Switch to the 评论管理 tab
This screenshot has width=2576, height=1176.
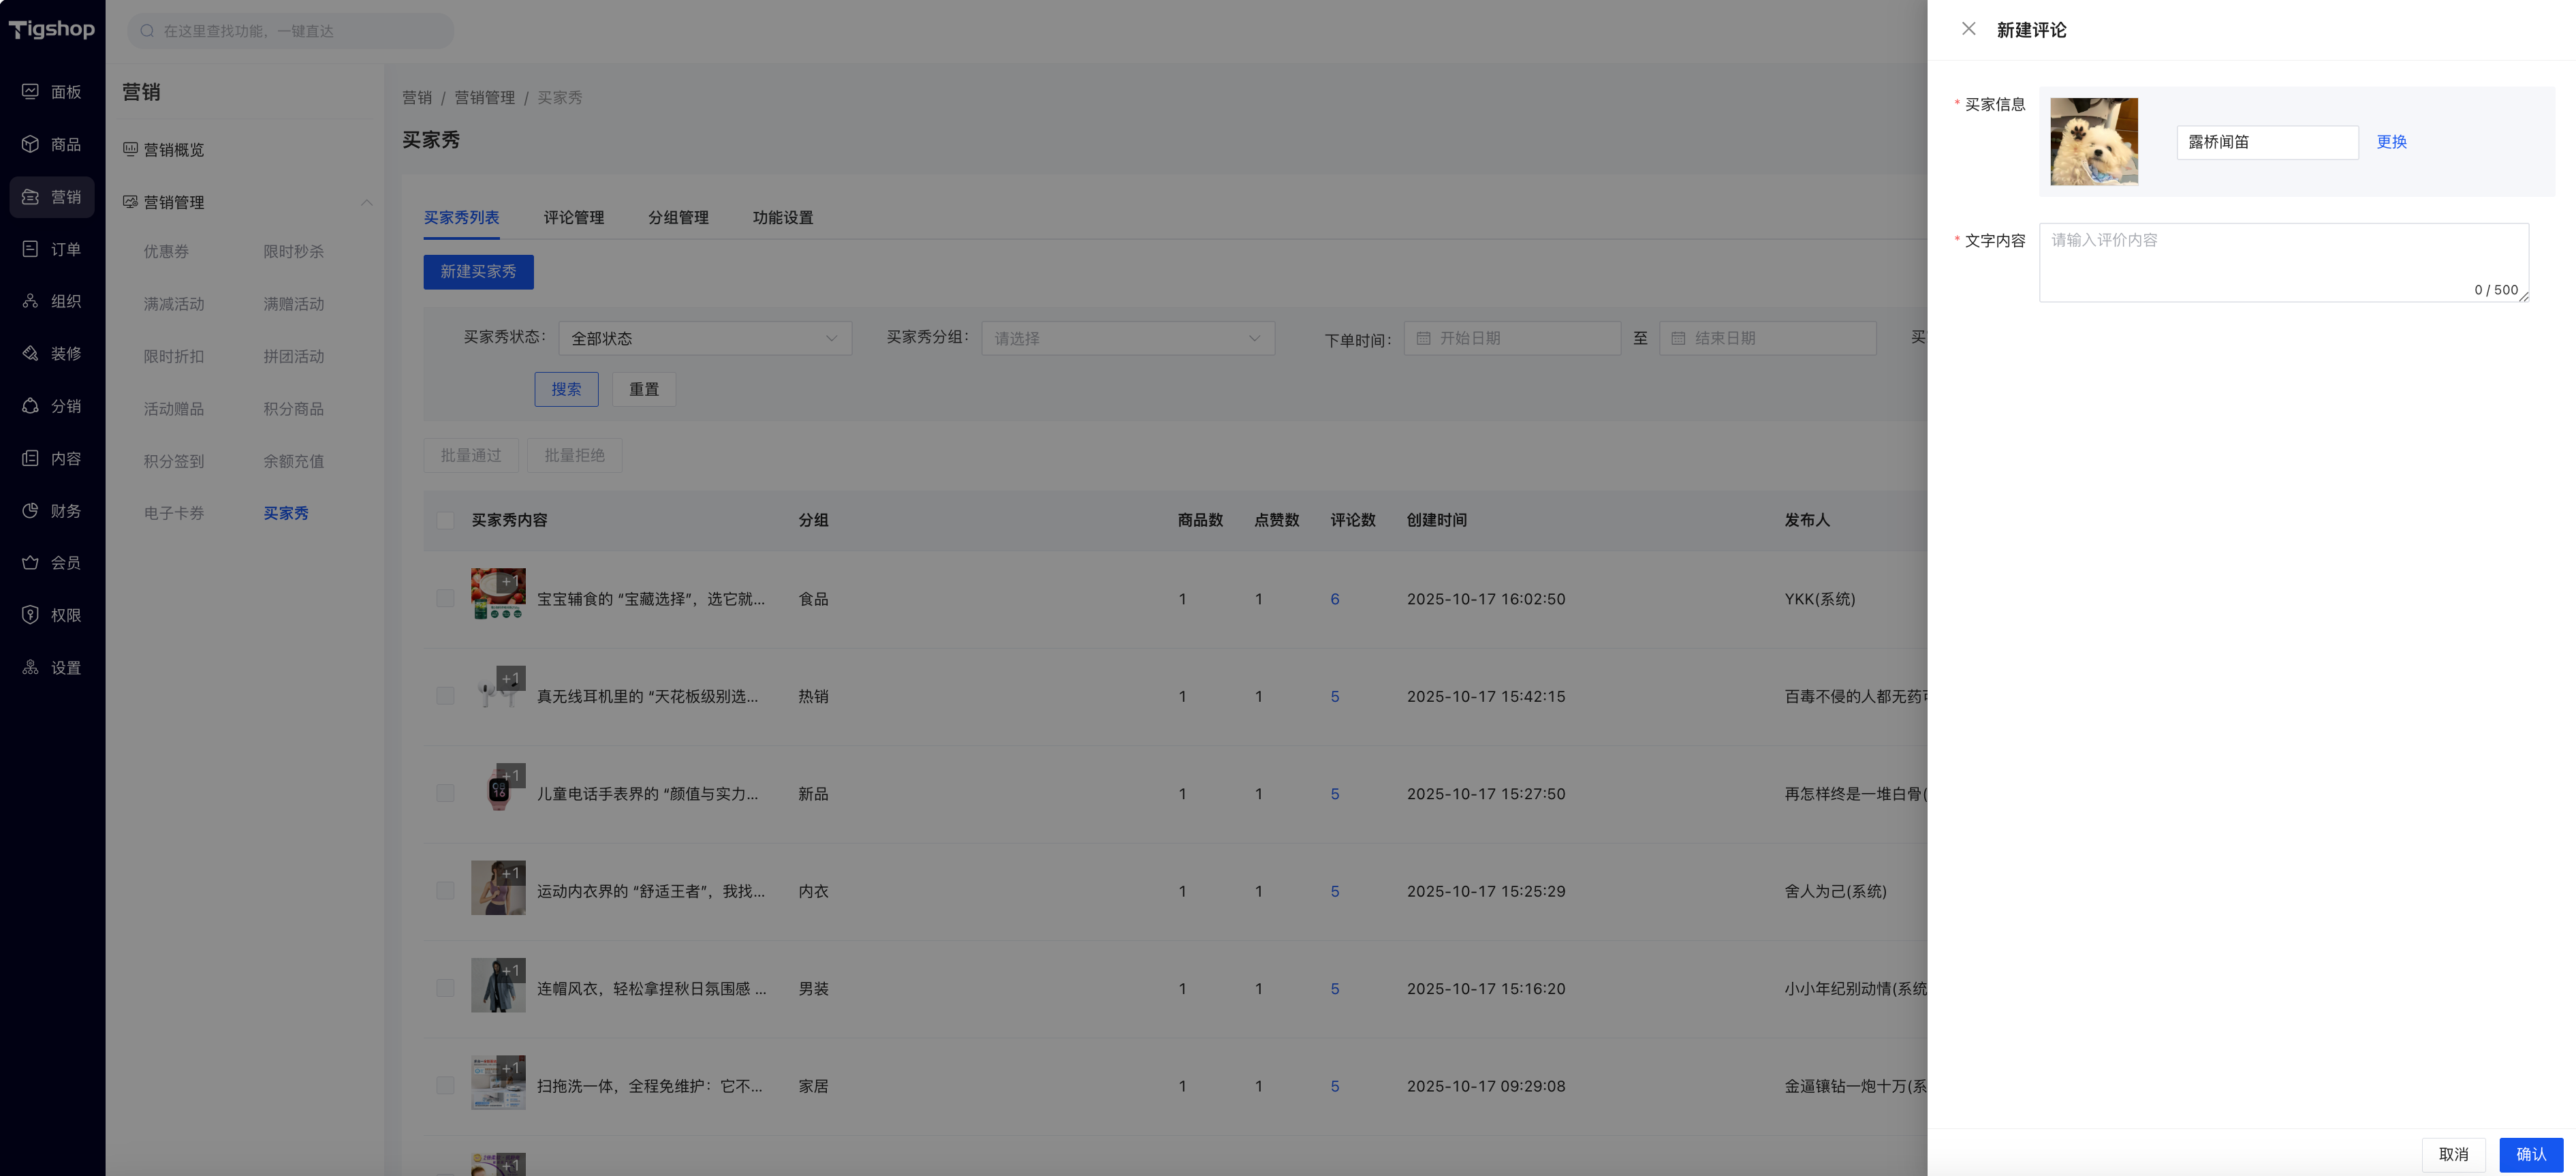point(573,218)
